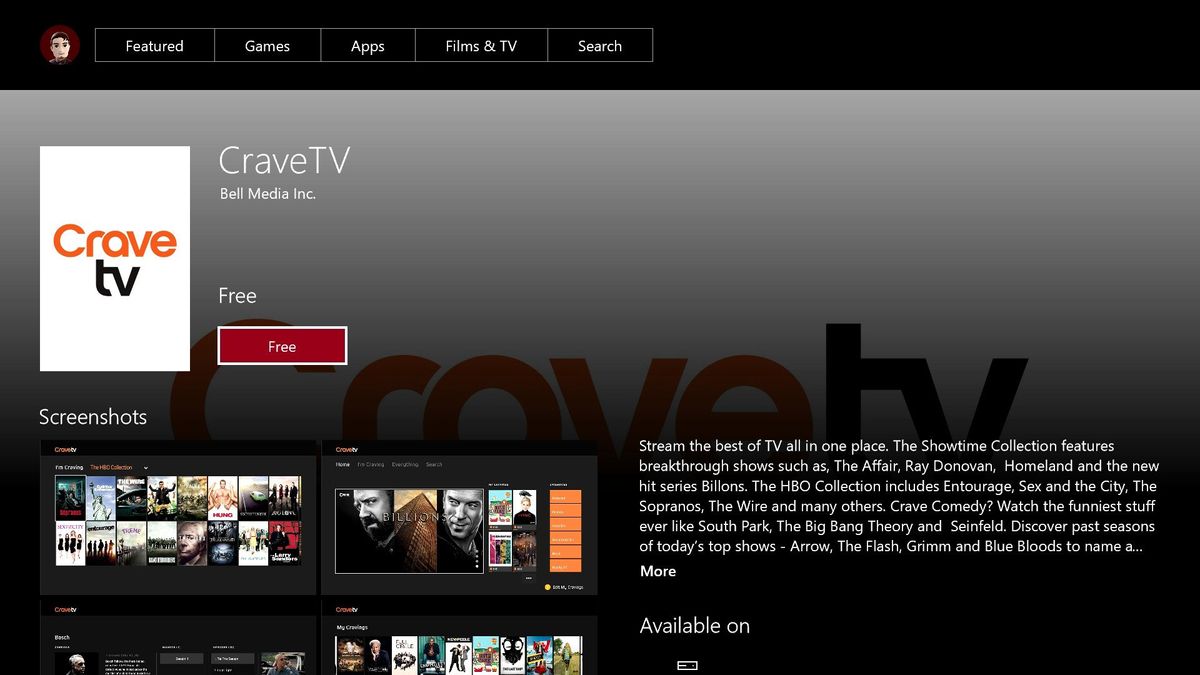The image size is (1200, 675).
Task: Click the Available on heading
Action: point(695,626)
